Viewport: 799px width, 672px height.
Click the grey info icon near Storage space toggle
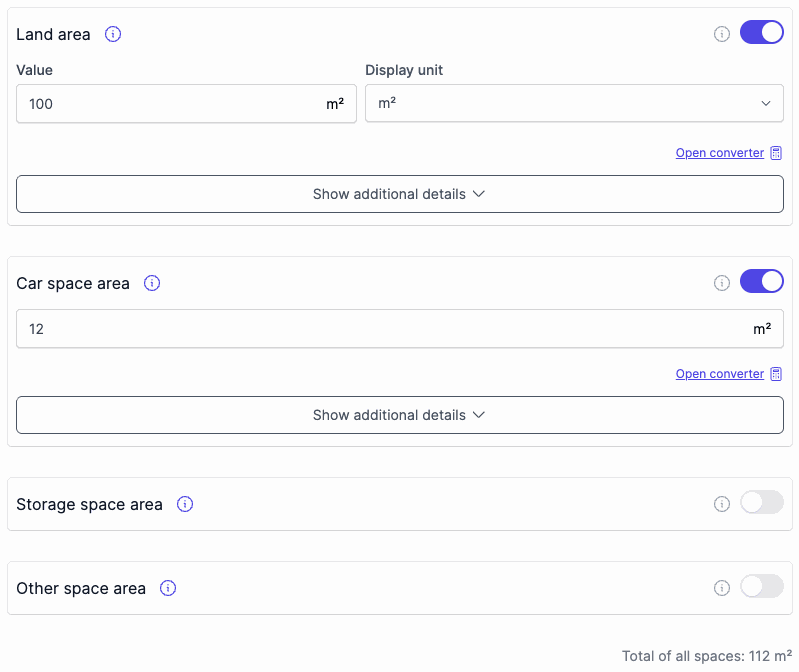(722, 504)
